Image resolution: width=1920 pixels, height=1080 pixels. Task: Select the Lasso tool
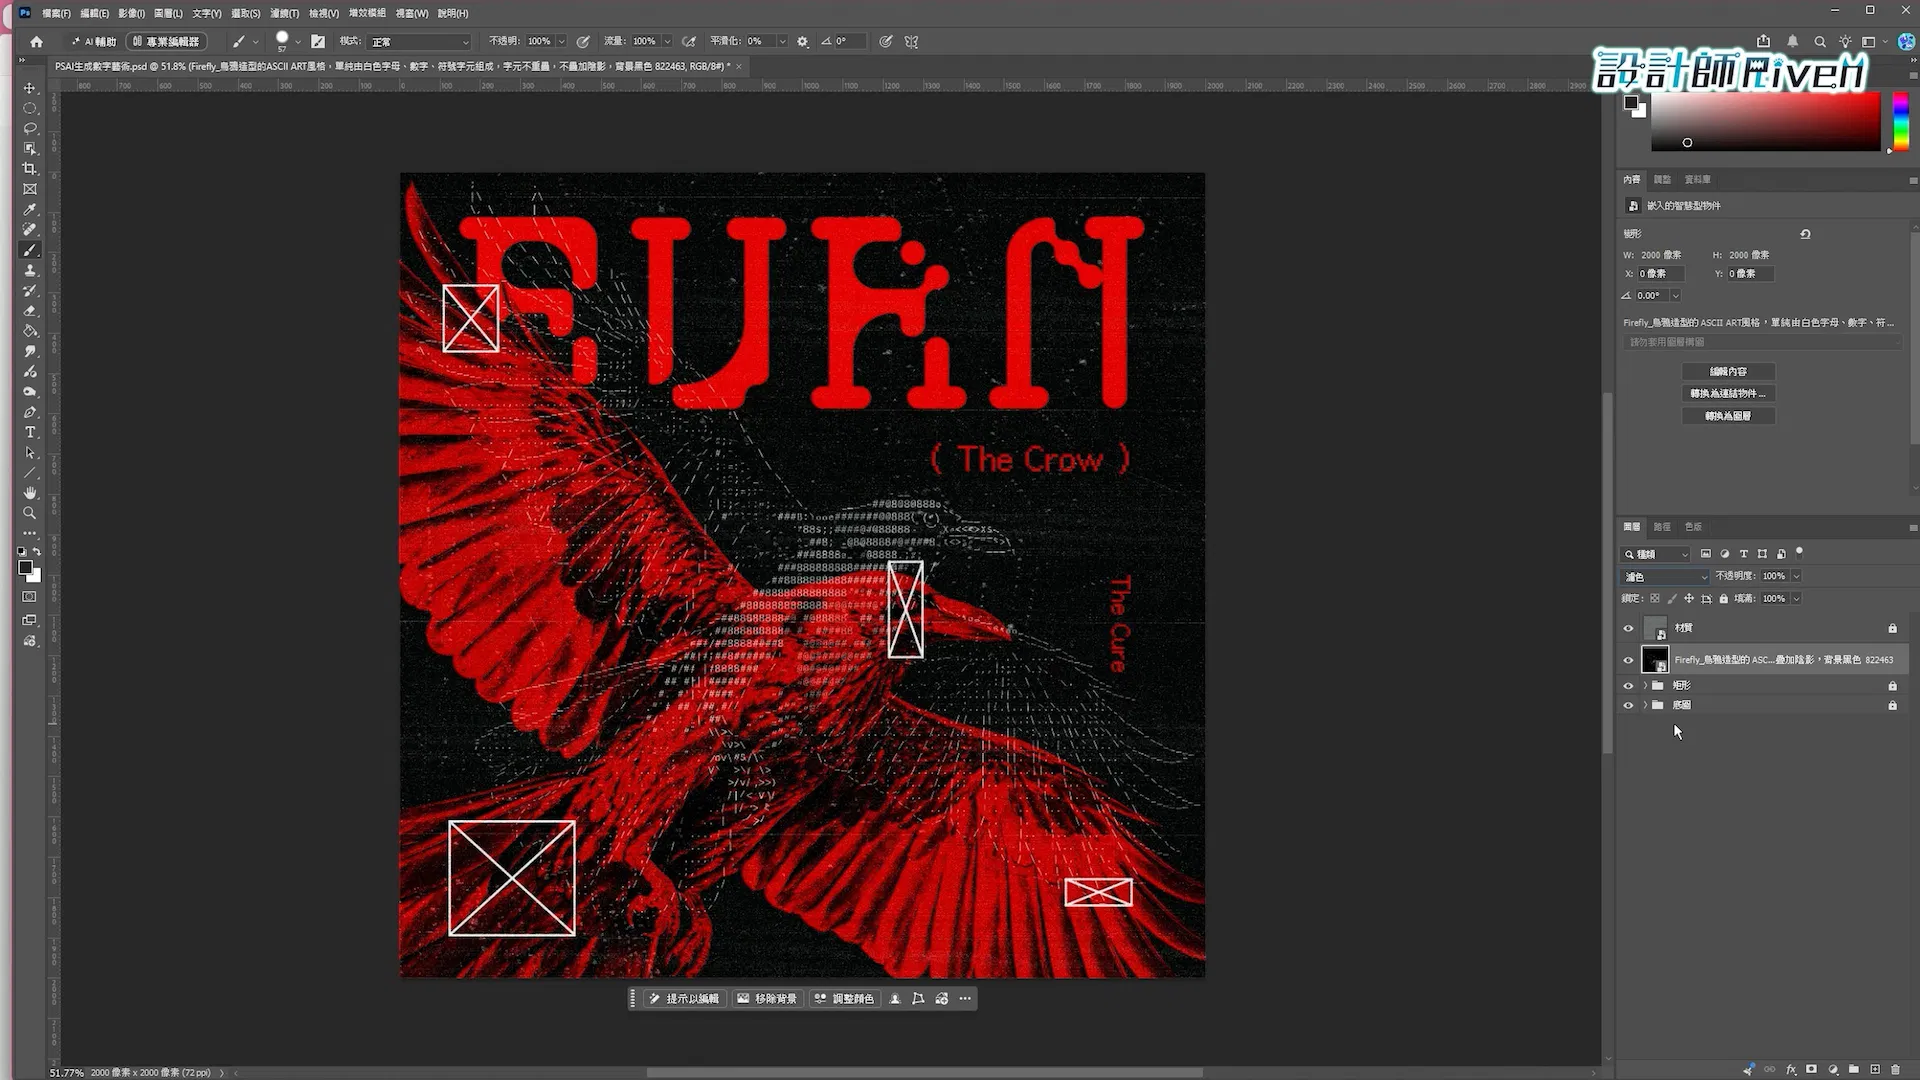29,128
